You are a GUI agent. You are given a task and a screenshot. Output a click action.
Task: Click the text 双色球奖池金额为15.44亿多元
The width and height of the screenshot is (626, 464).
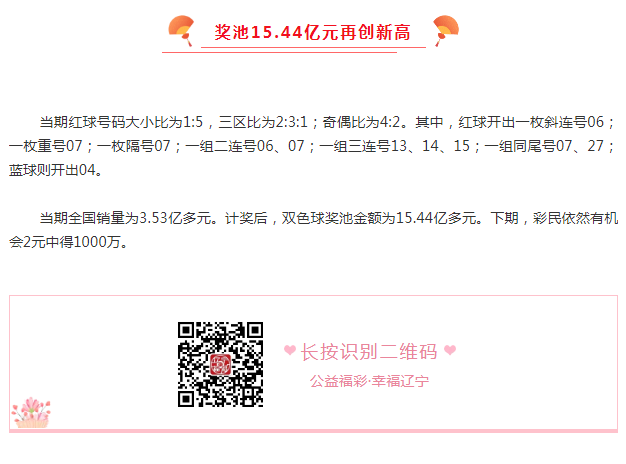[379, 218]
